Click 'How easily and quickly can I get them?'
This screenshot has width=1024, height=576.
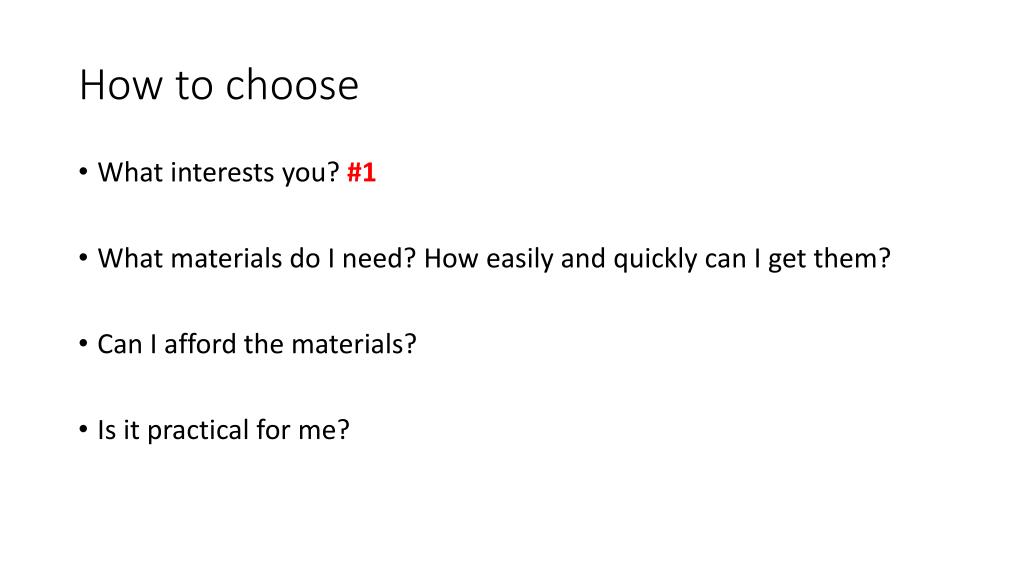(x=657, y=259)
